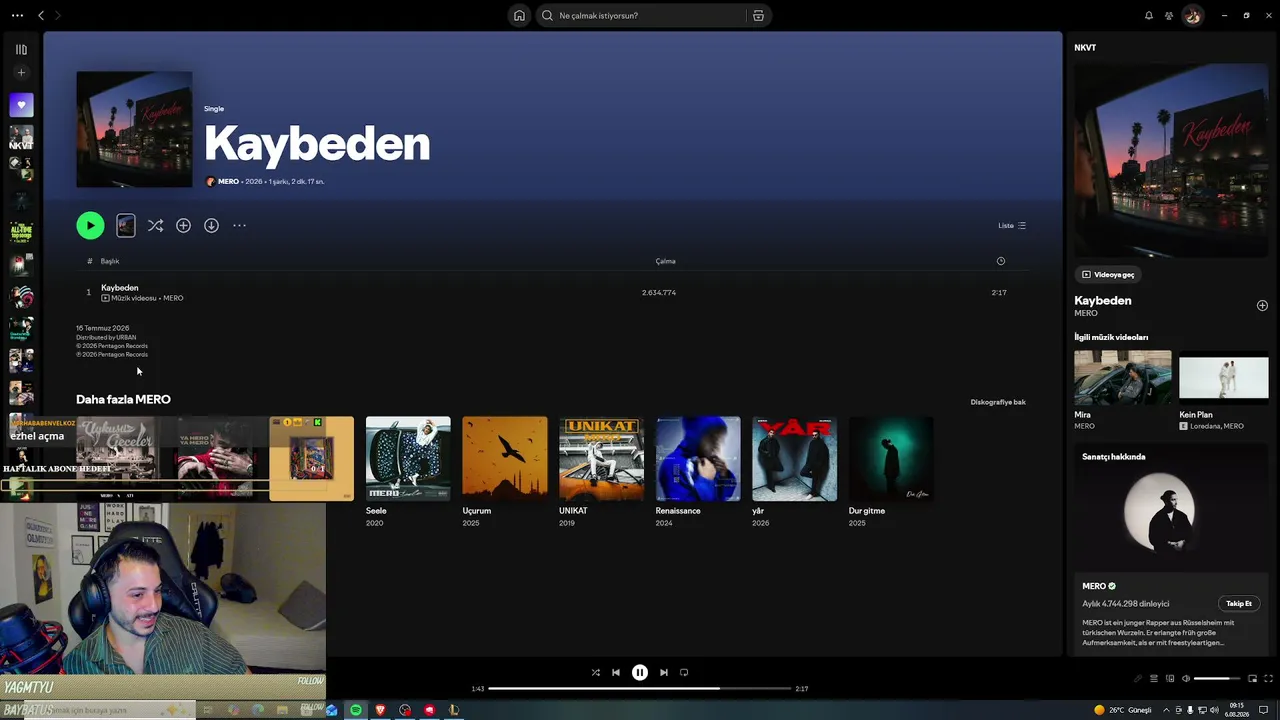1280x720 pixels.
Task: Open the Uçurum album card
Action: (505, 470)
